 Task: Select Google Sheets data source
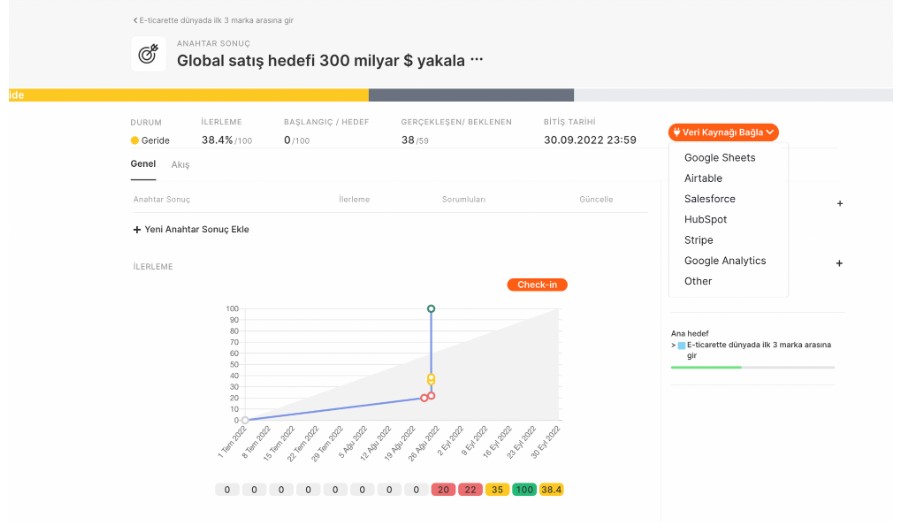(x=719, y=158)
